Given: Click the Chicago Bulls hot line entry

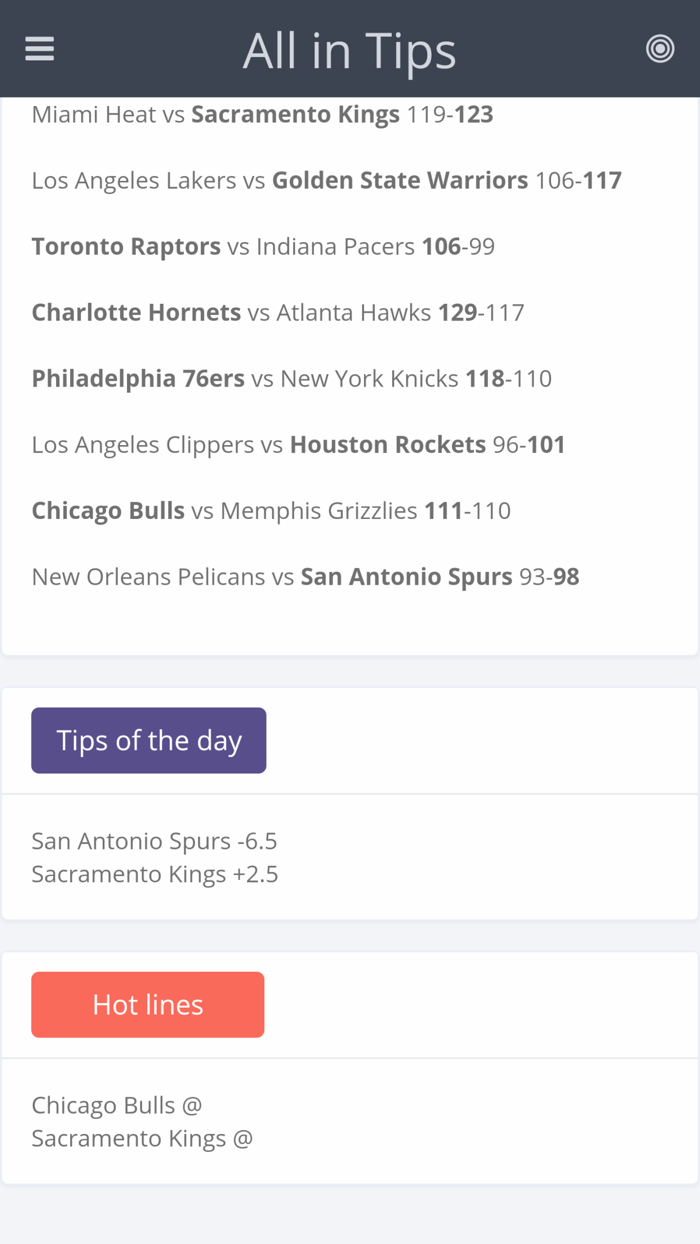Looking at the screenshot, I should (x=117, y=1105).
